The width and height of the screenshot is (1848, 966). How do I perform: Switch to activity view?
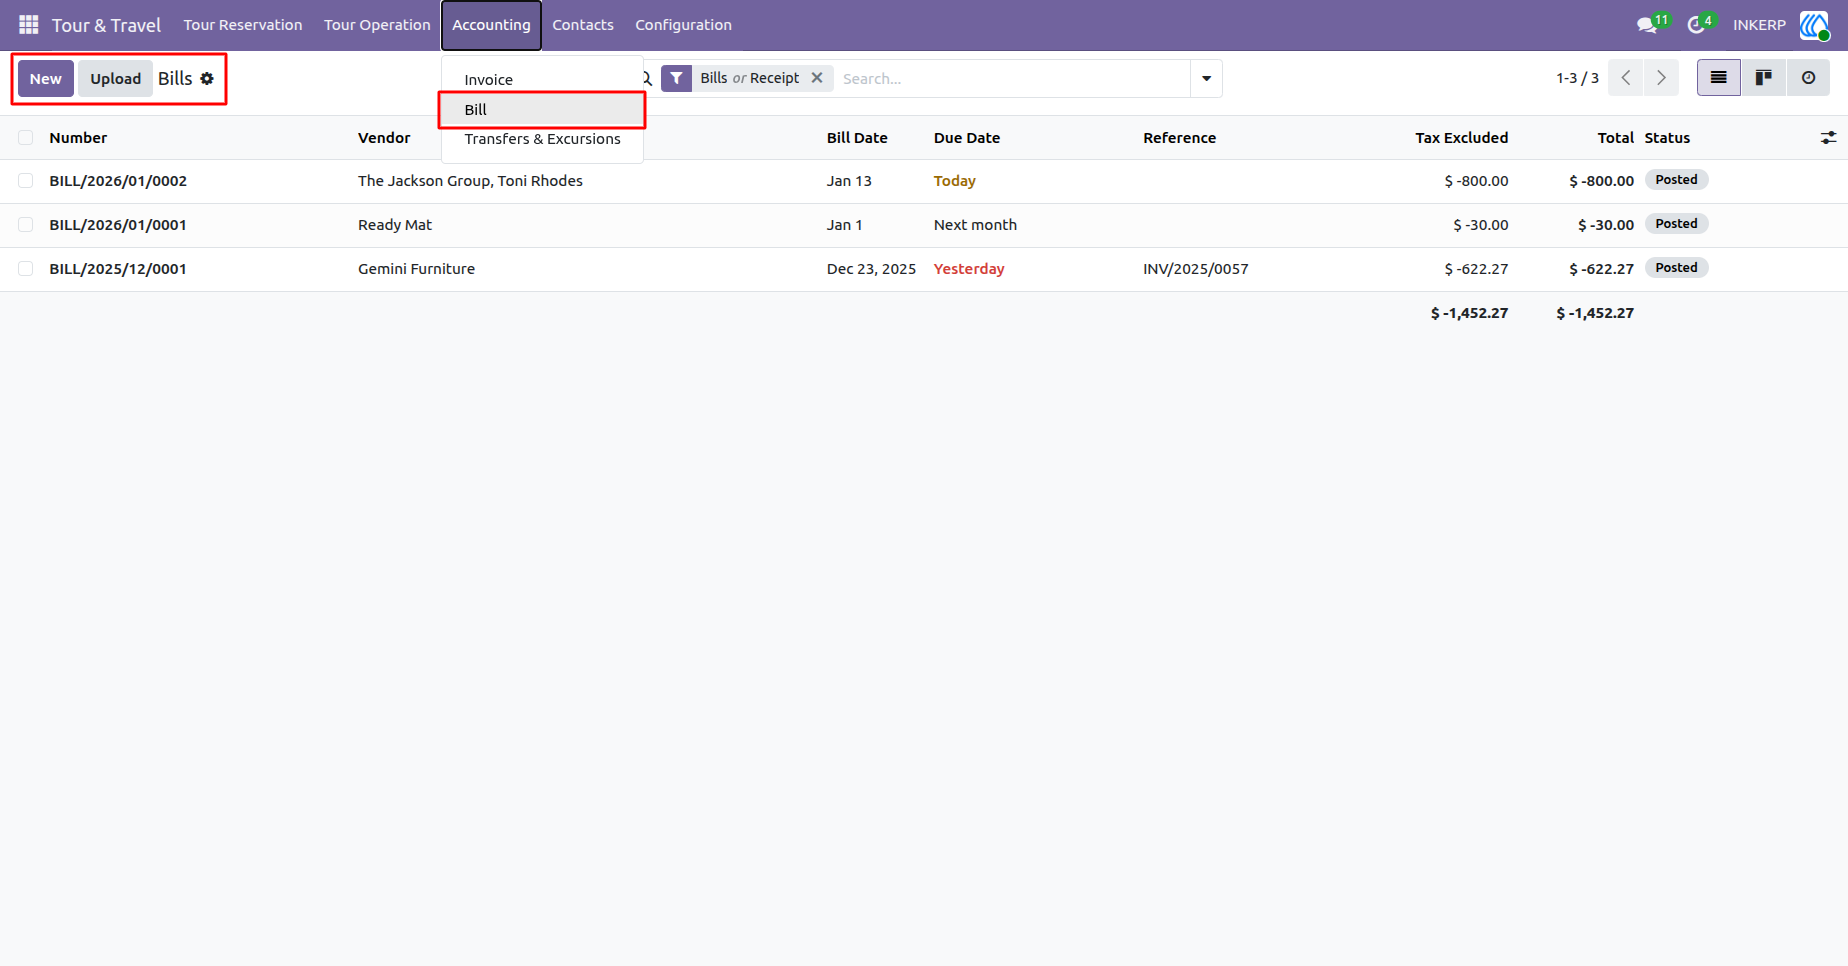(1808, 78)
